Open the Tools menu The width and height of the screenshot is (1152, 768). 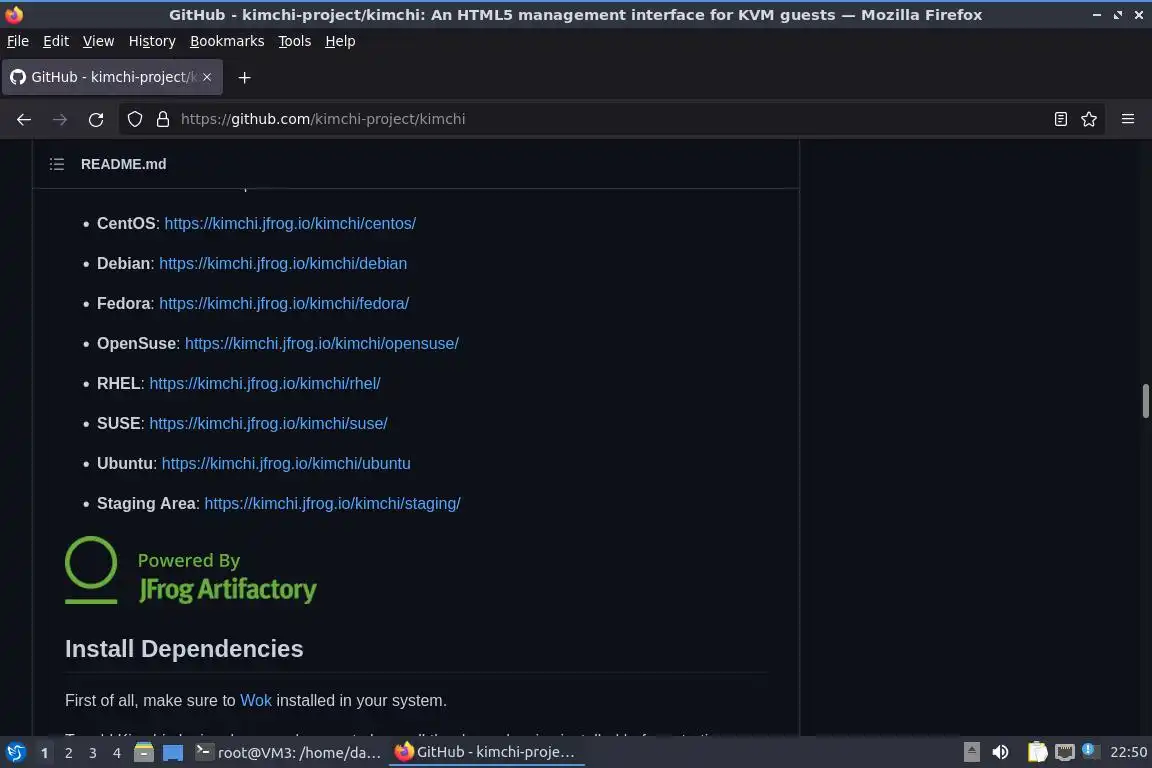pos(295,41)
